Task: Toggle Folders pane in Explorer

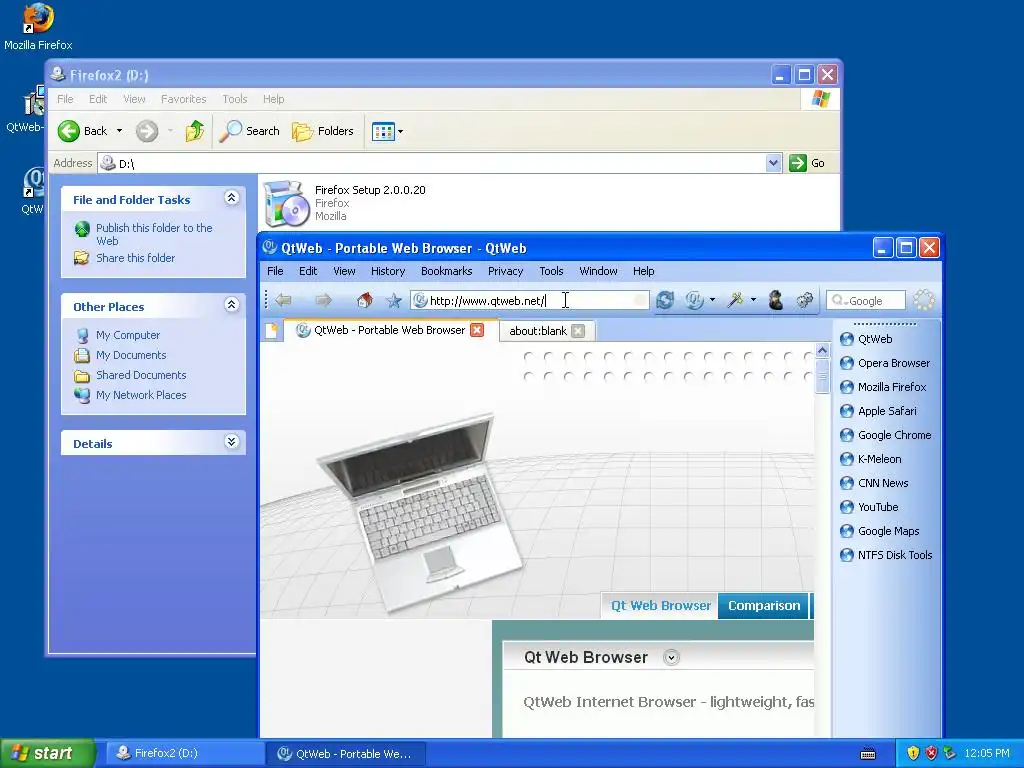Action: (x=323, y=131)
